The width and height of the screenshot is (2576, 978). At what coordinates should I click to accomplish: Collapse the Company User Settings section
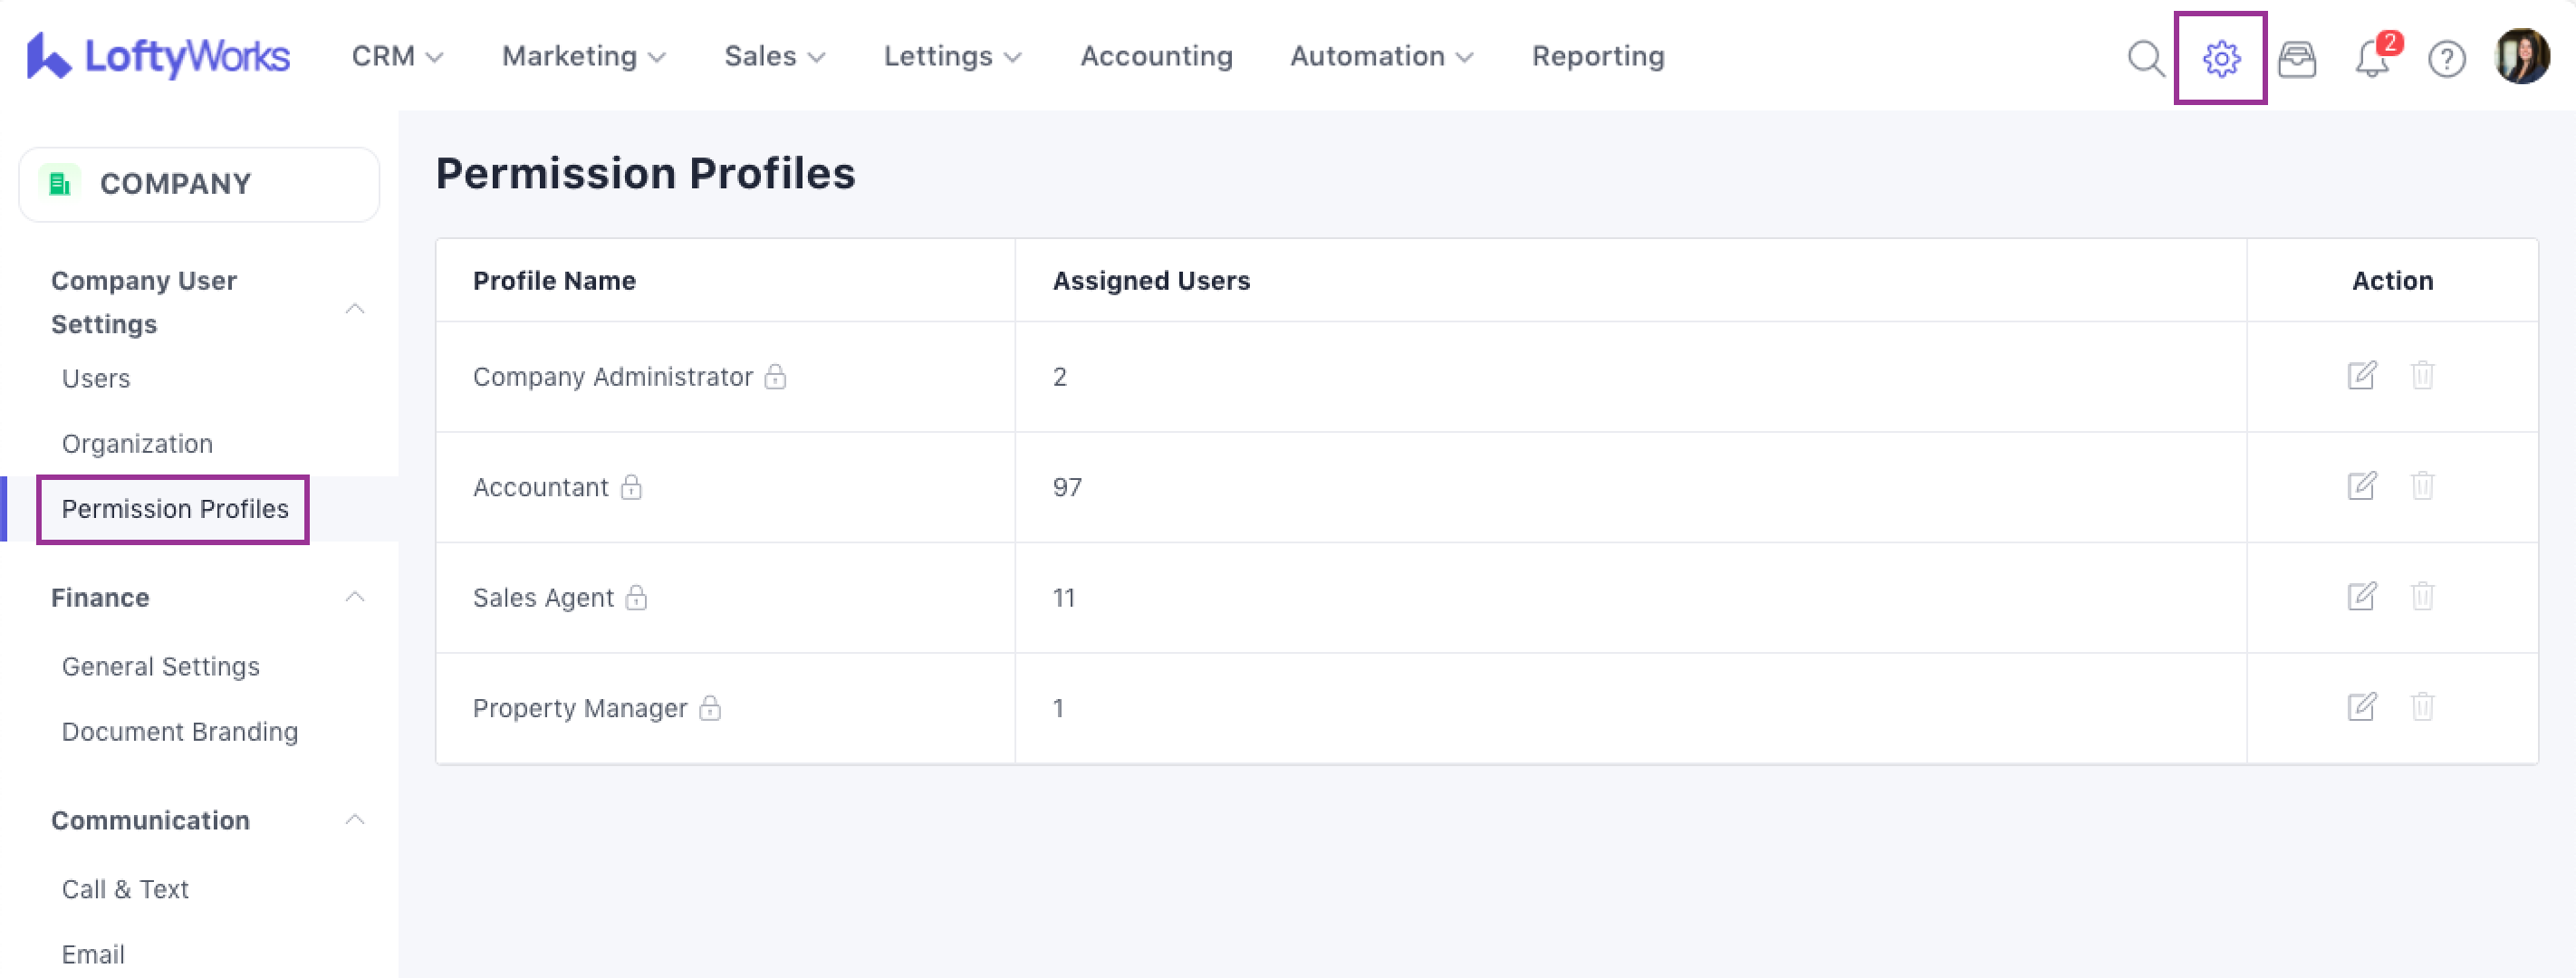click(354, 308)
